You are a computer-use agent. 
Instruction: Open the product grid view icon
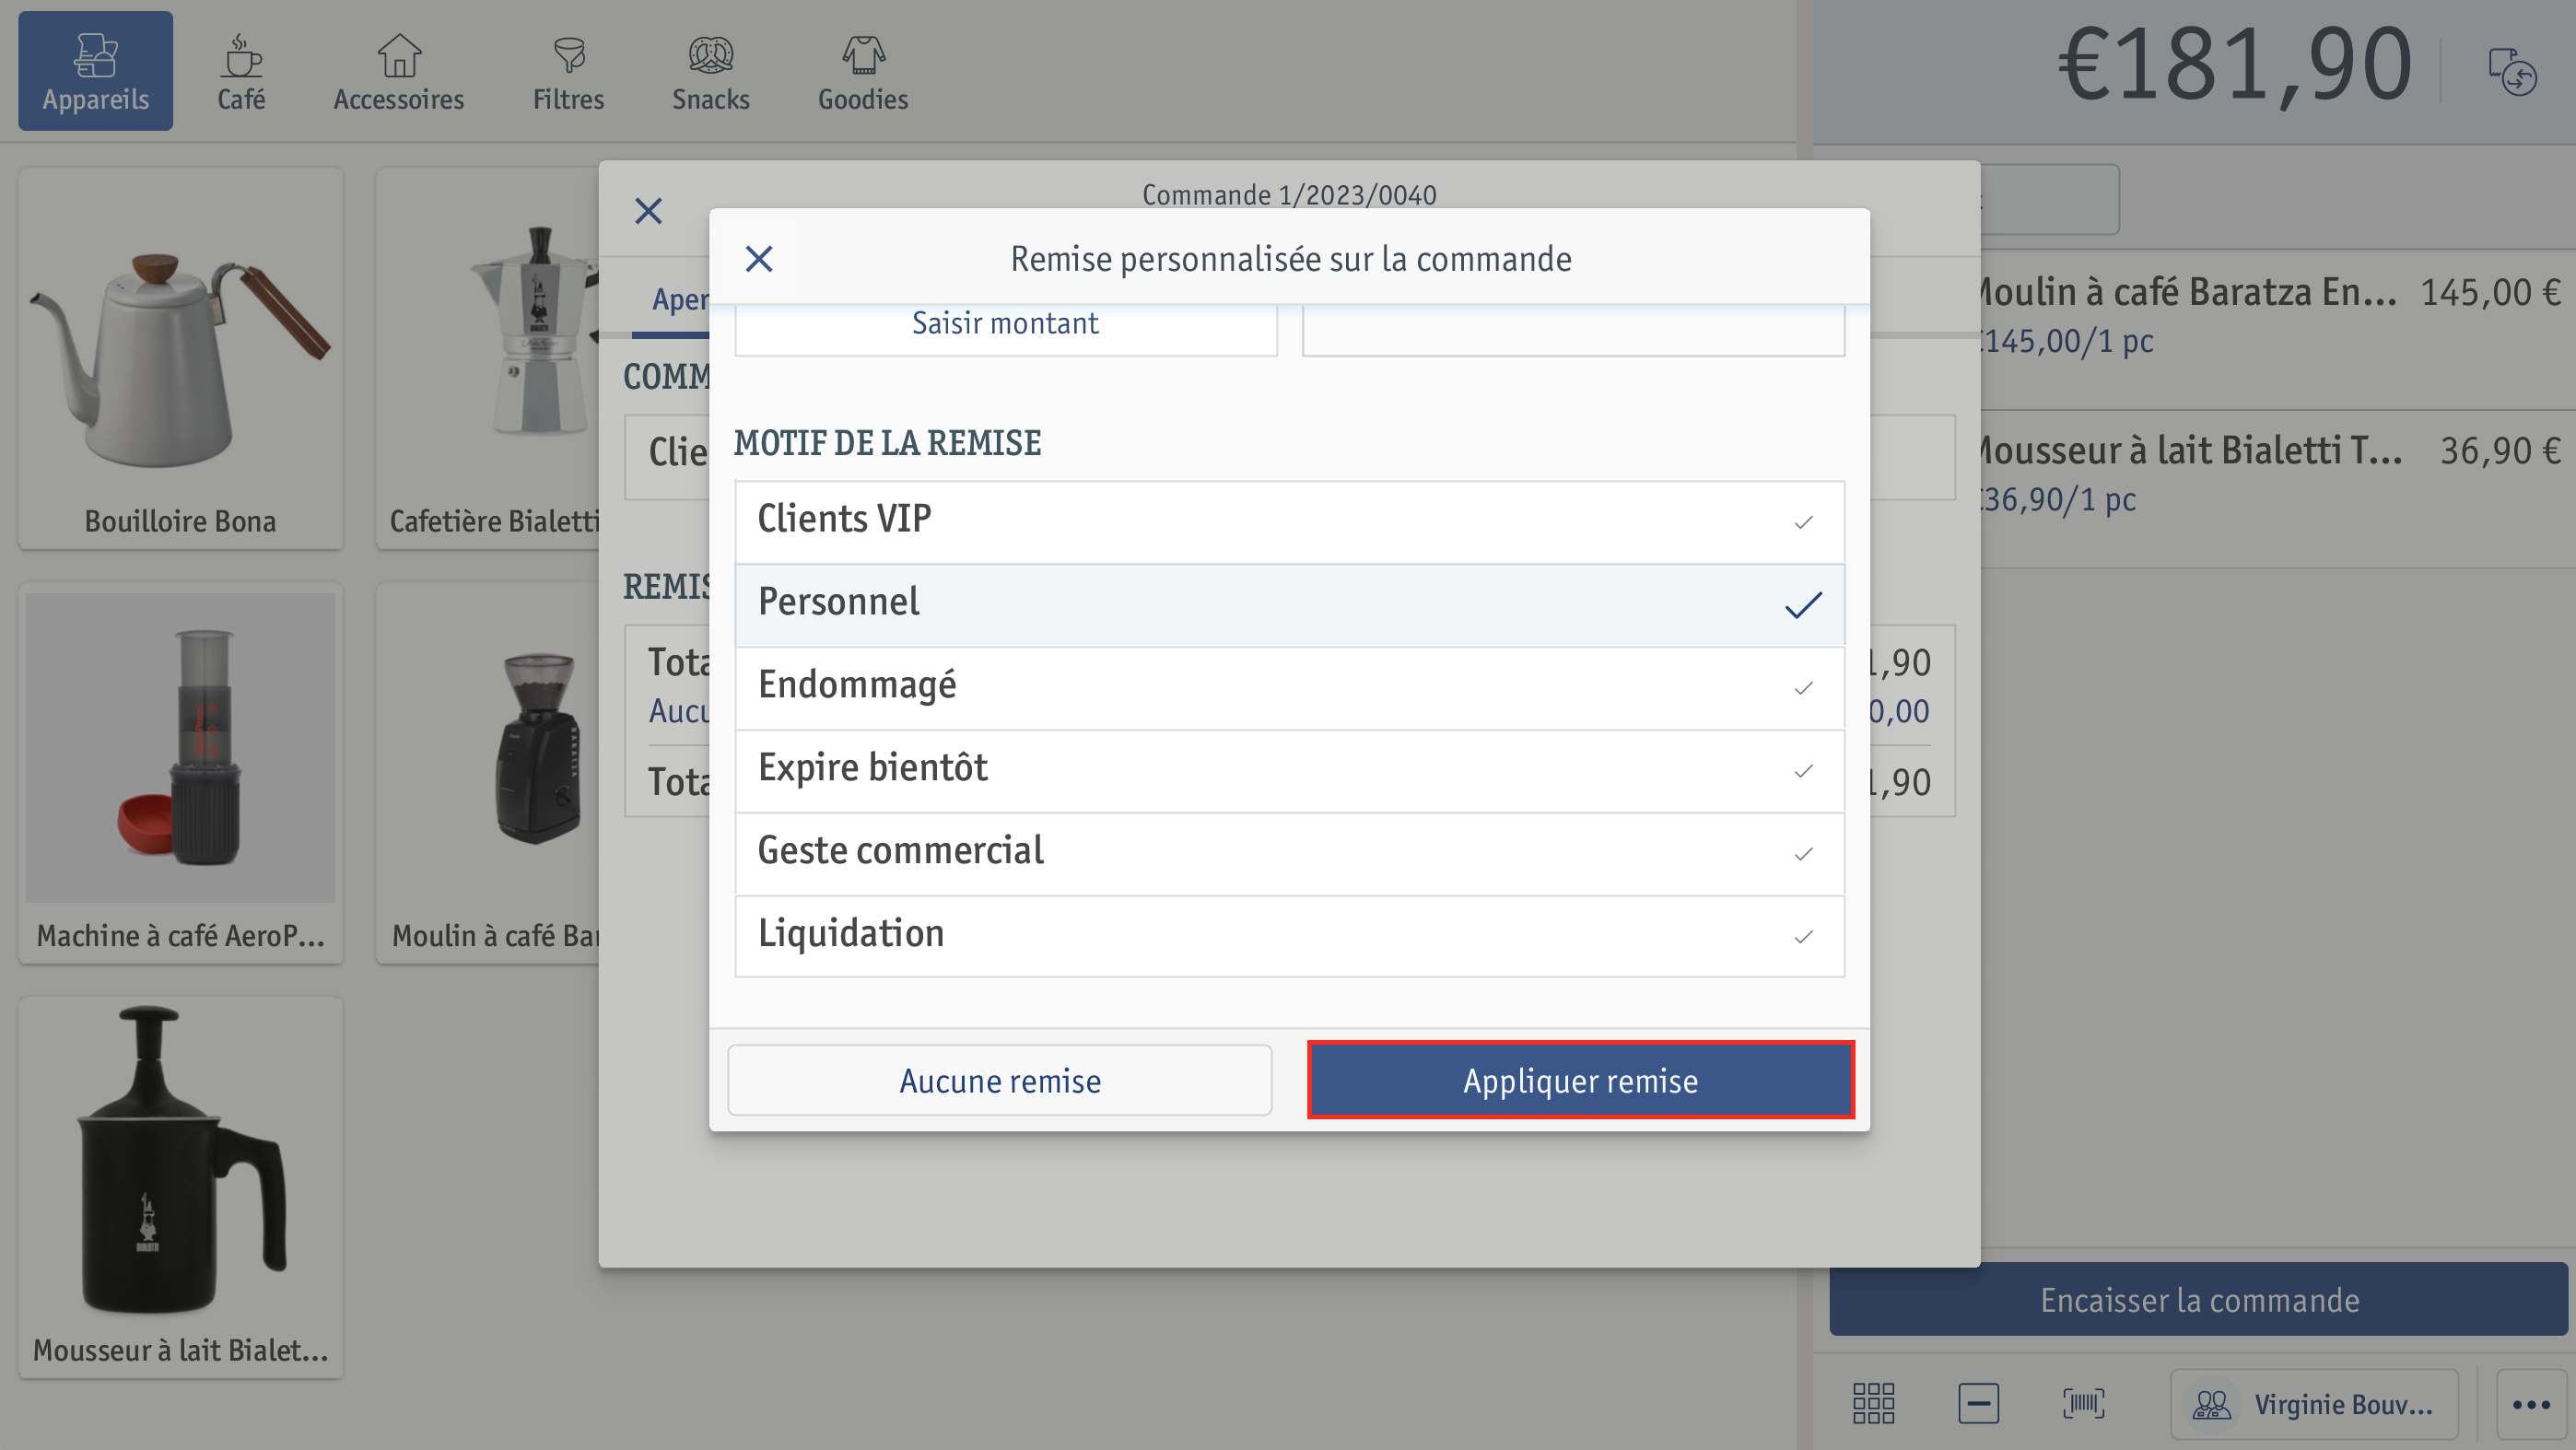click(x=1873, y=1403)
